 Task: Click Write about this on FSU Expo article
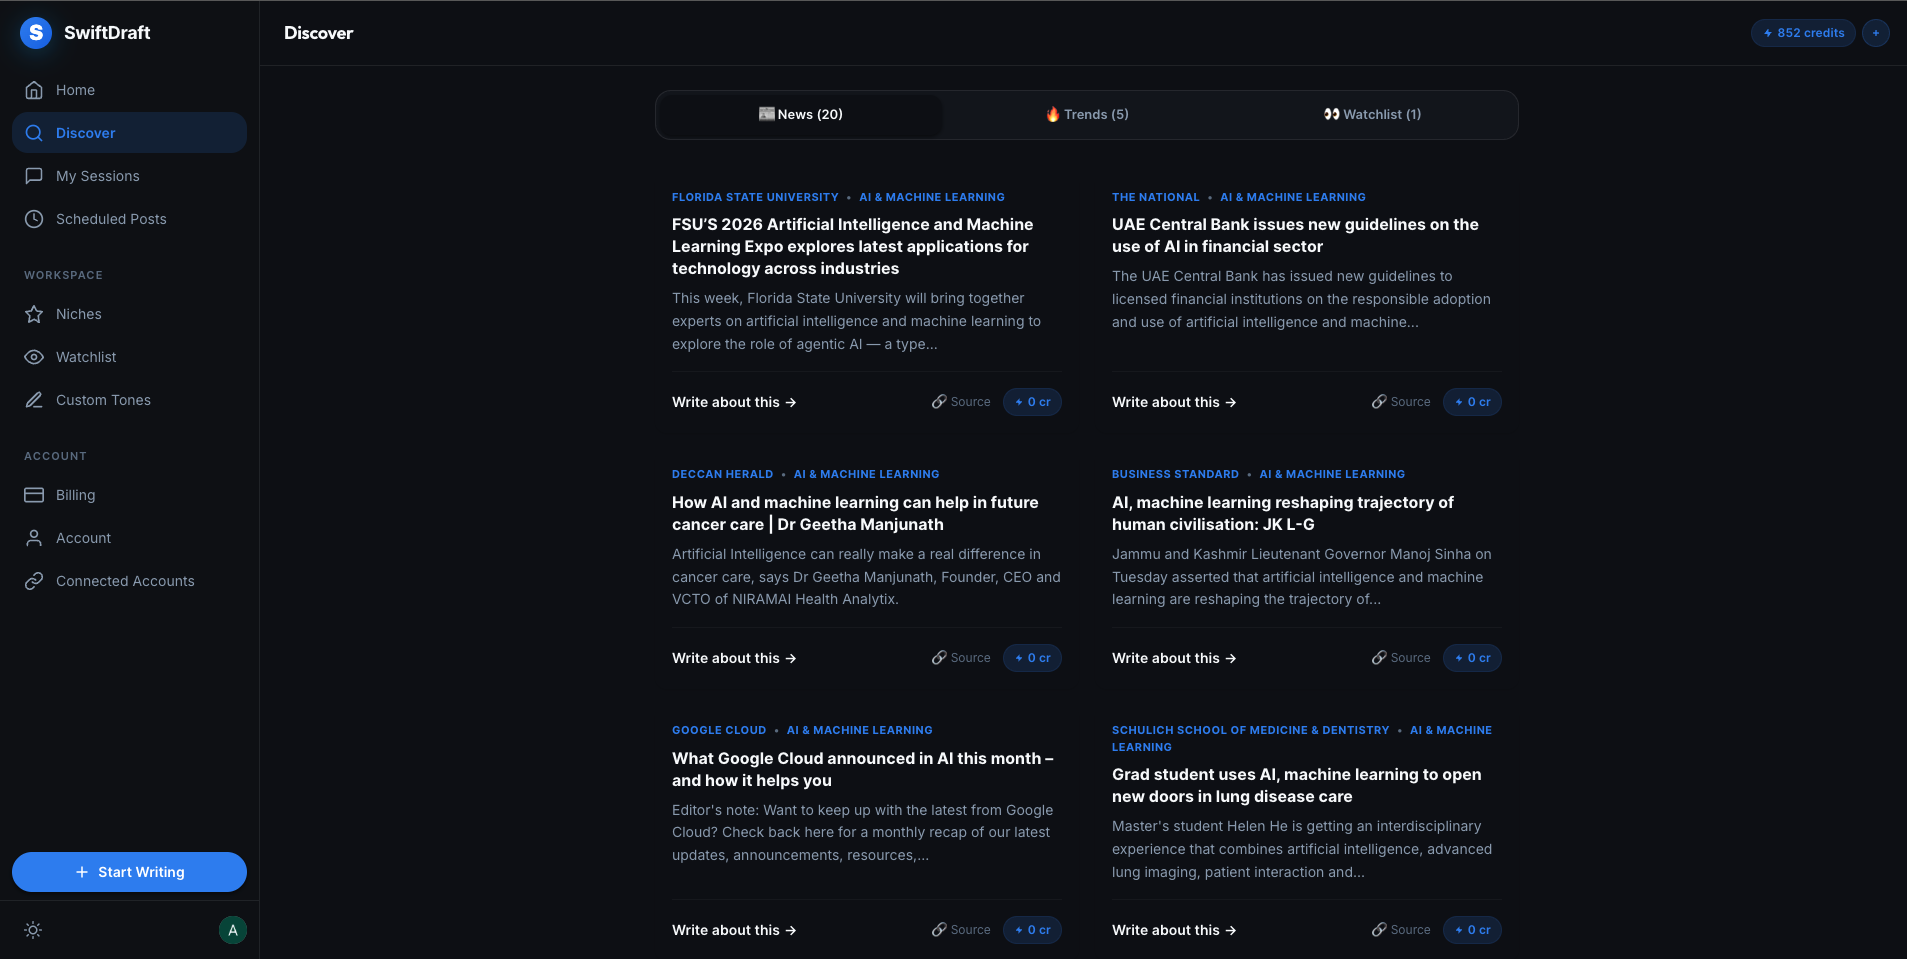click(x=733, y=402)
